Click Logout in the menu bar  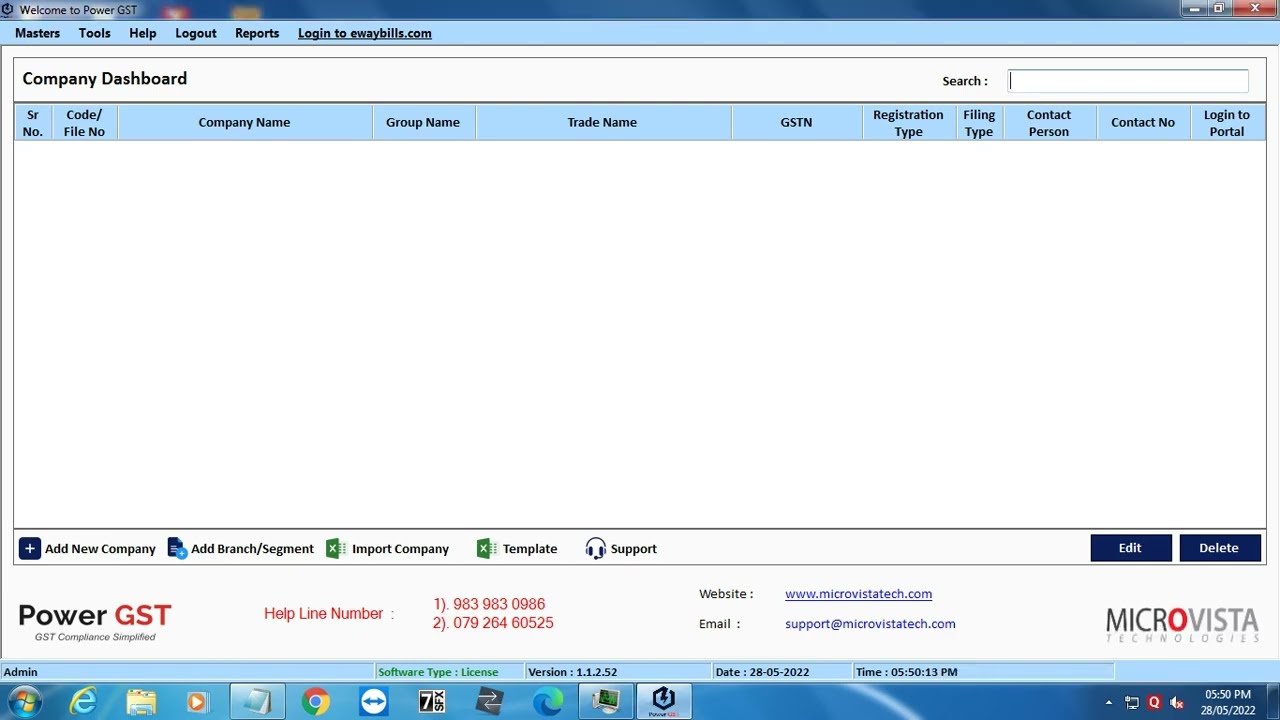(196, 33)
